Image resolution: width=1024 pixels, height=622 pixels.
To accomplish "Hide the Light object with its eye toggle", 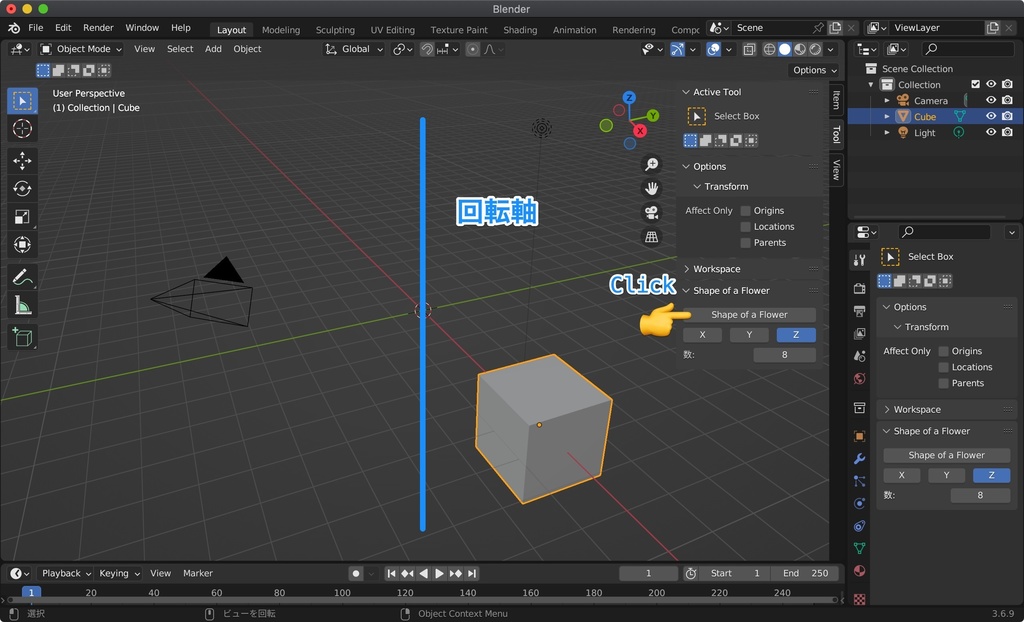I will 990,132.
